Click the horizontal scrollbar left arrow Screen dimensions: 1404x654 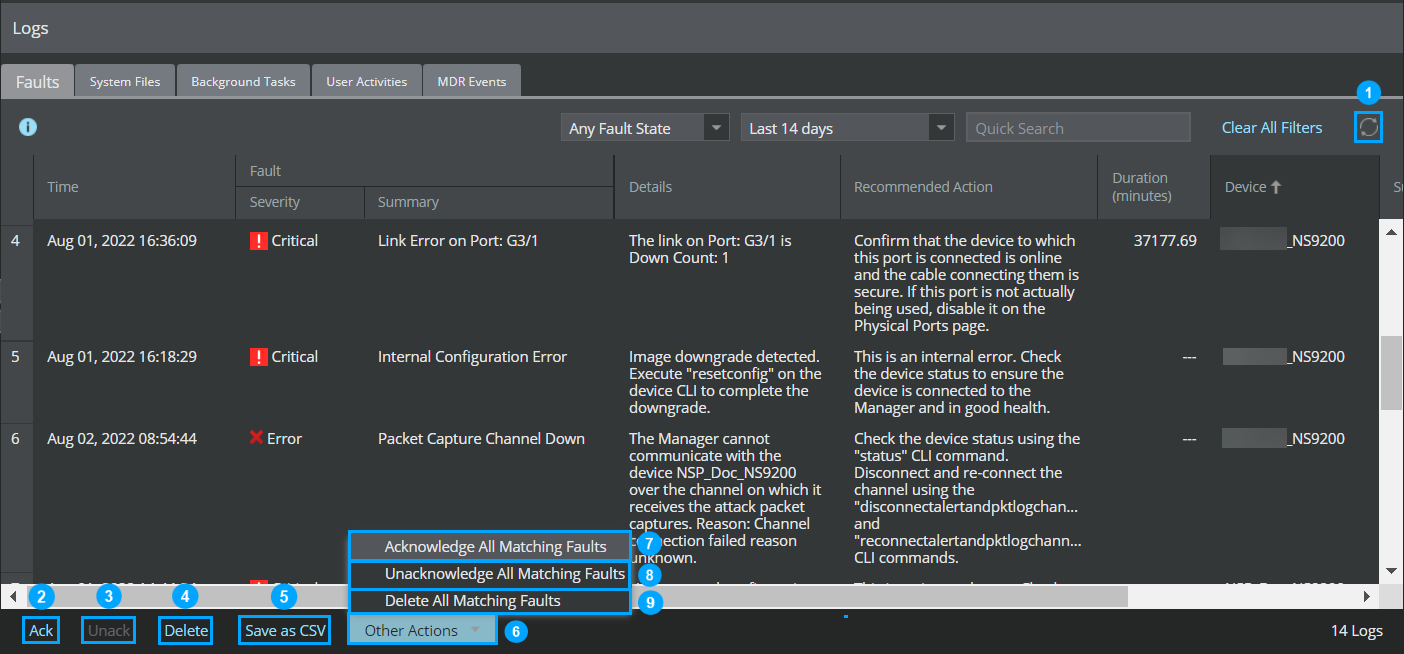12,596
